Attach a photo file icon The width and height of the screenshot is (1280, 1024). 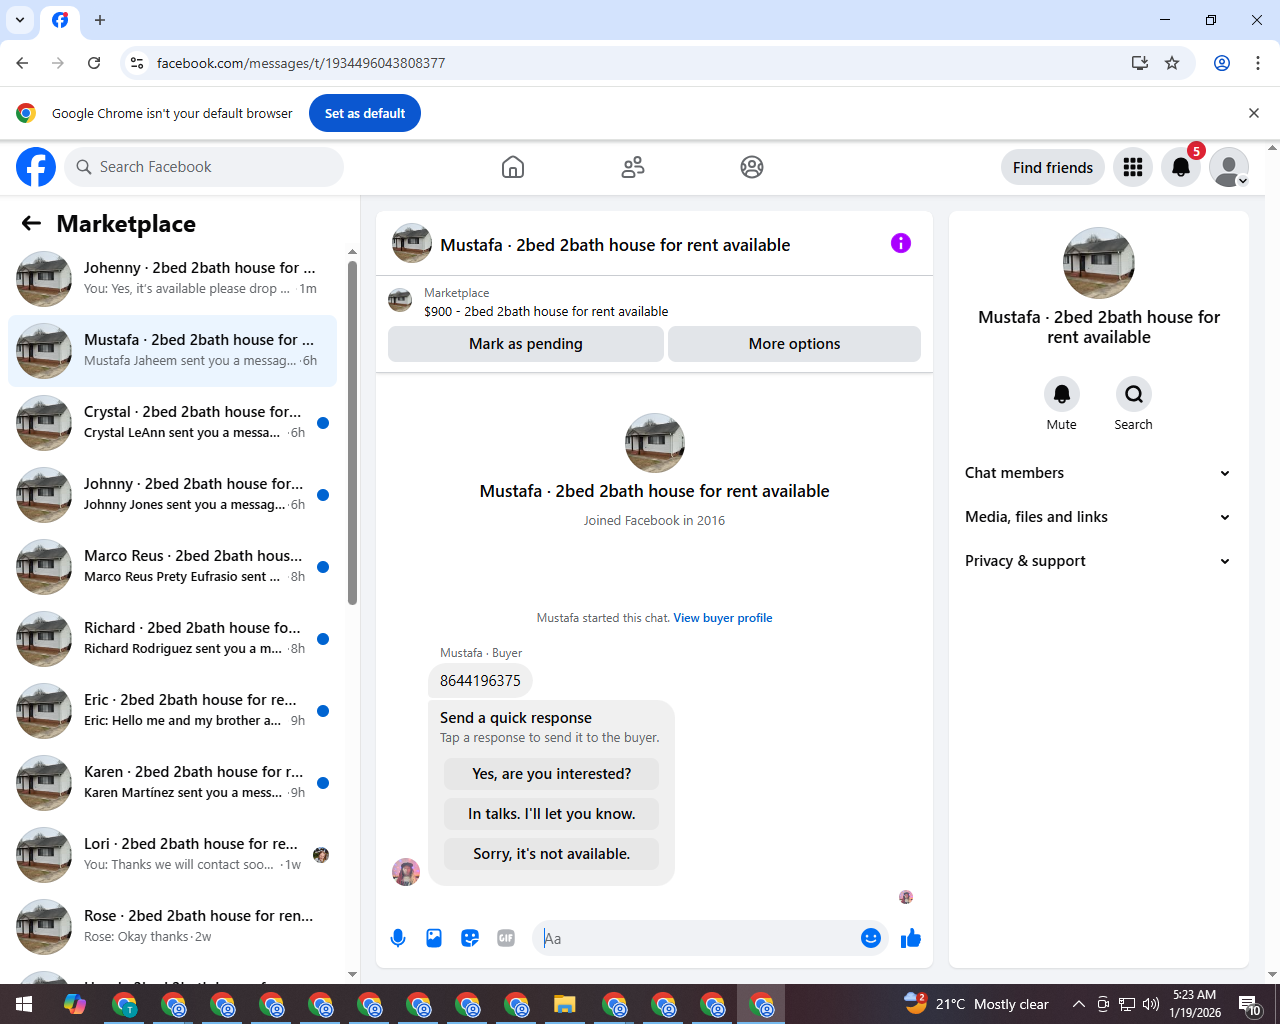click(x=434, y=938)
